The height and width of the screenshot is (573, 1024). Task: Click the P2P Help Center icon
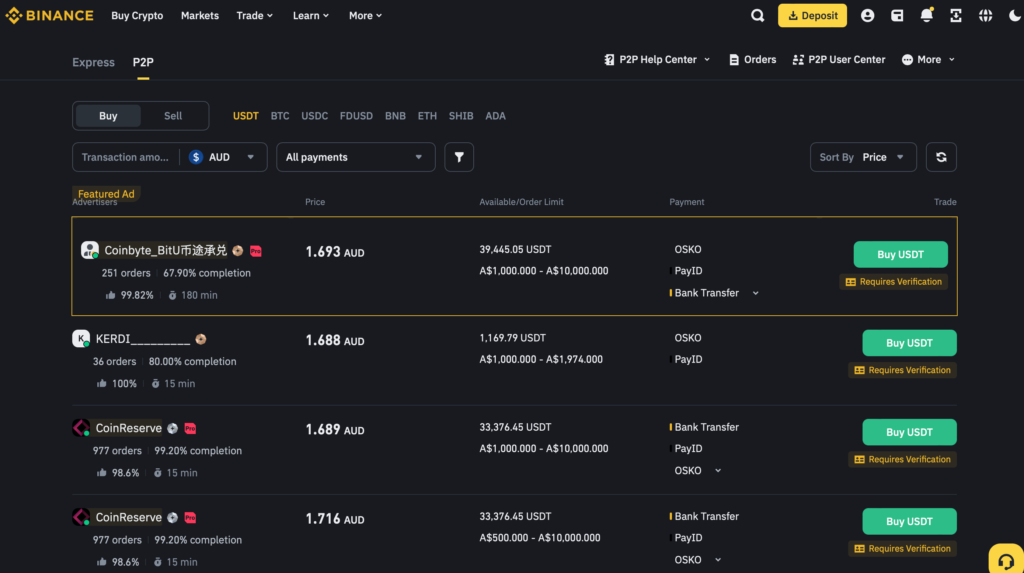click(x=609, y=59)
